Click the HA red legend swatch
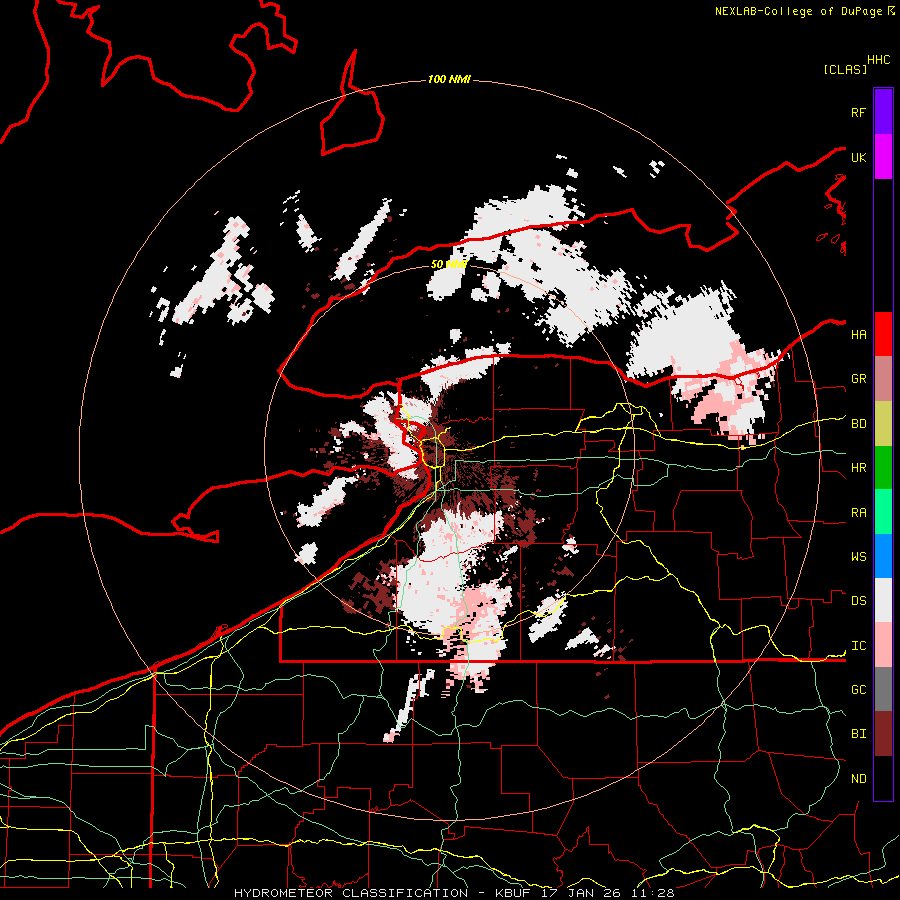This screenshot has width=900, height=900. click(883, 334)
